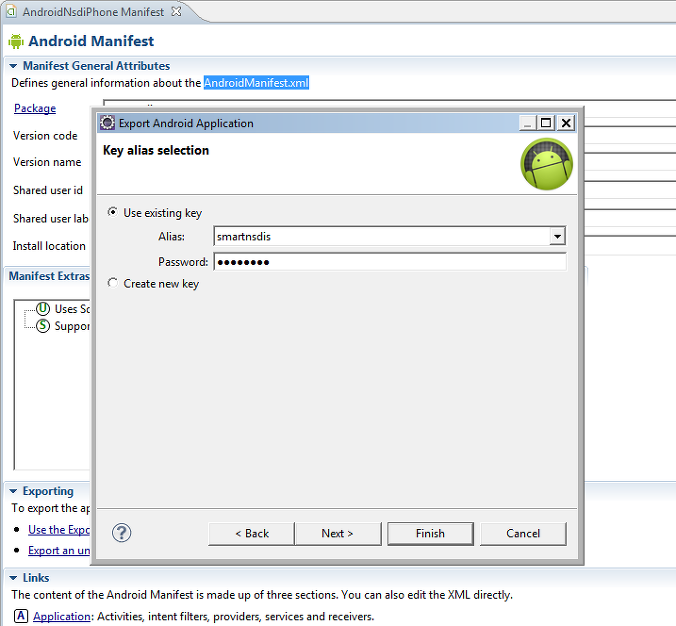This screenshot has width=676, height=626.
Task: Collapse the Exporting section
Action: (13, 491)
